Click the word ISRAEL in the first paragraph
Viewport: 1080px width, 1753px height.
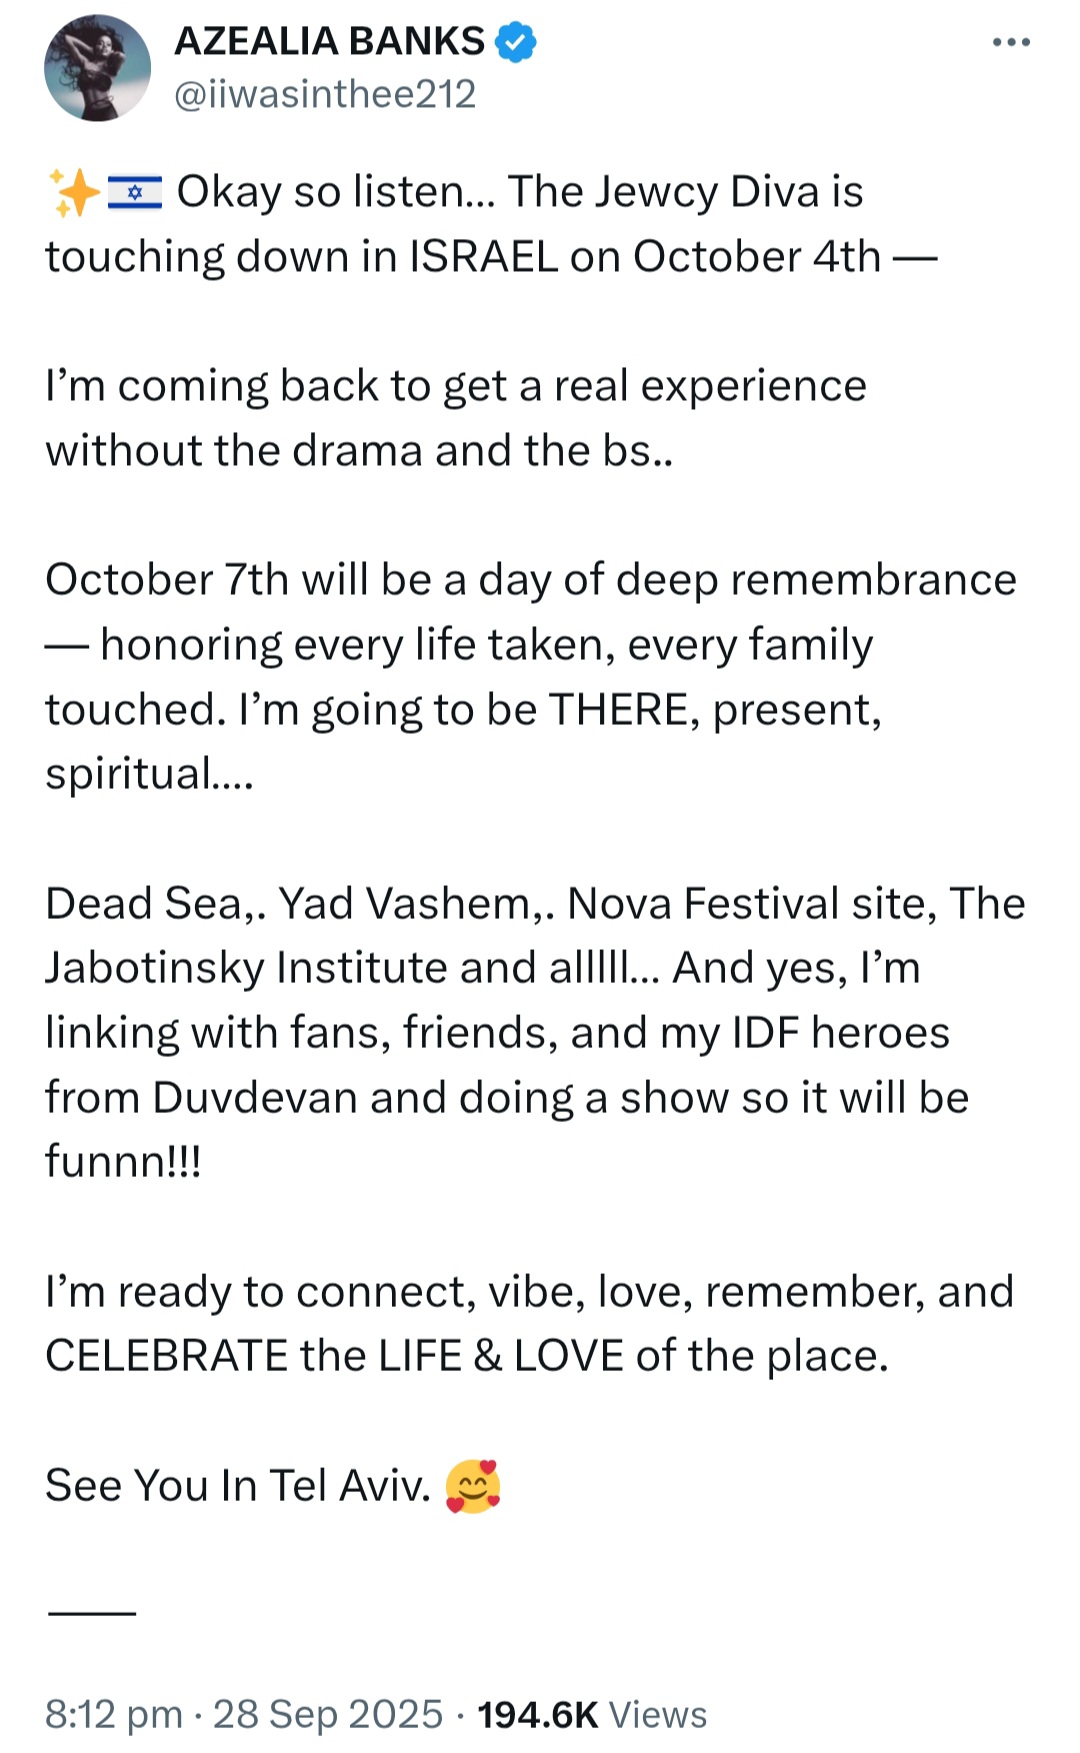(483, 257)
